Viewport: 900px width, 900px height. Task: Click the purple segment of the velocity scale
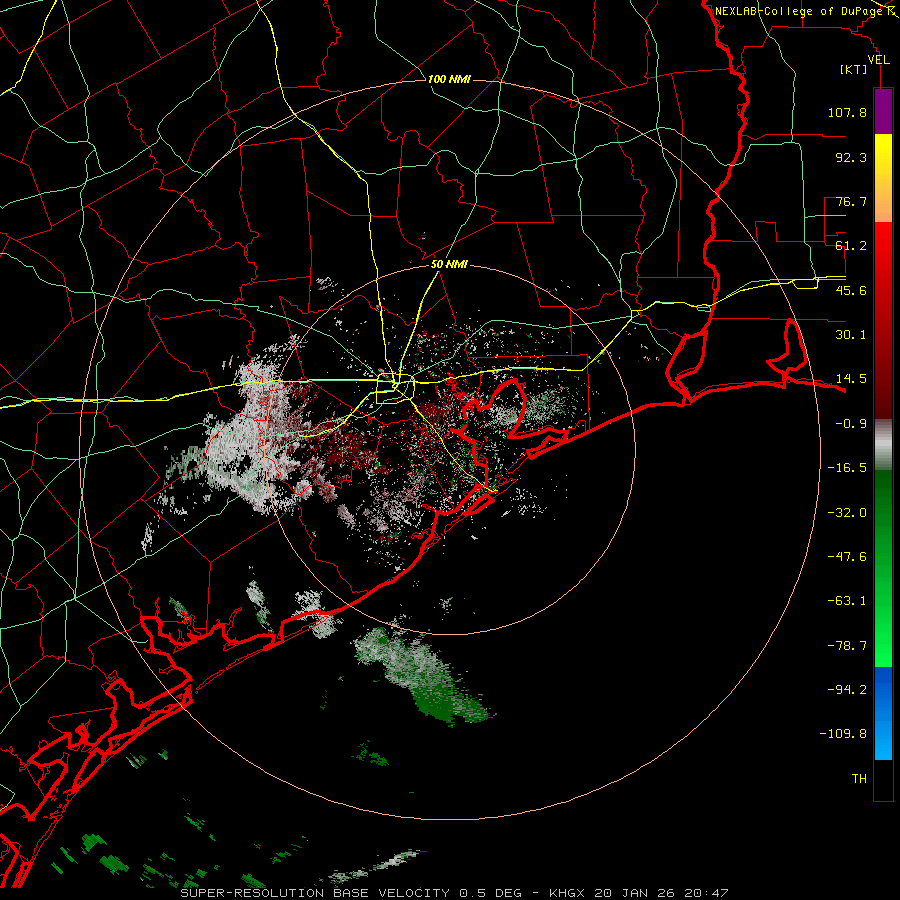[x=883, y=111]
